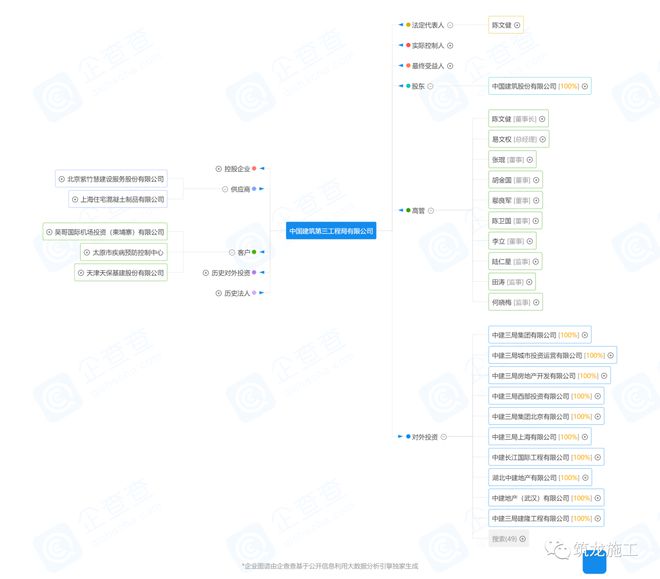
Task: Click the red dot of 实际控制人
Action: 408,45
